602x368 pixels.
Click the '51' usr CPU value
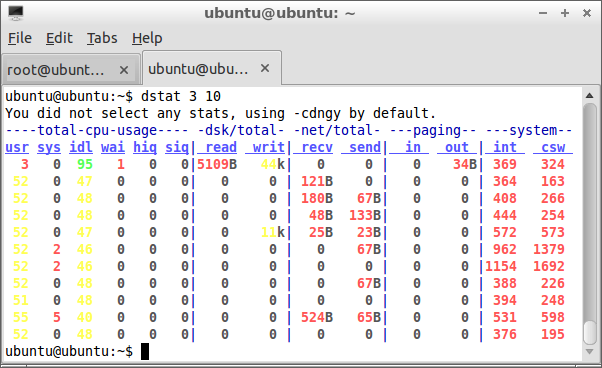21,300
